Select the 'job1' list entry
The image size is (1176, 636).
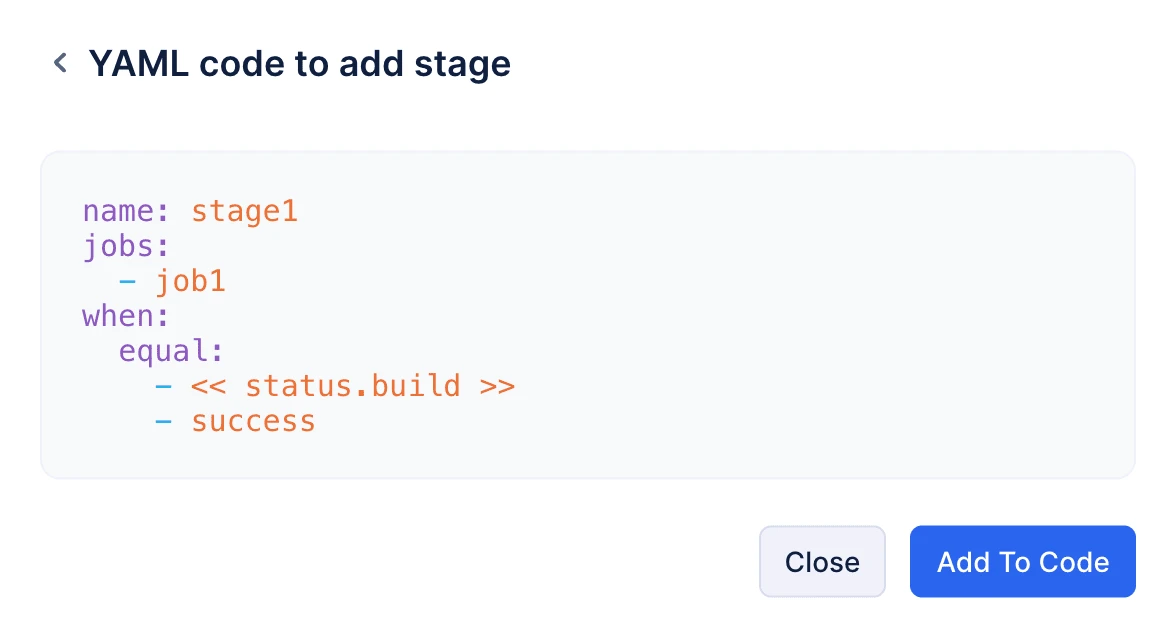tap(190, 281)
